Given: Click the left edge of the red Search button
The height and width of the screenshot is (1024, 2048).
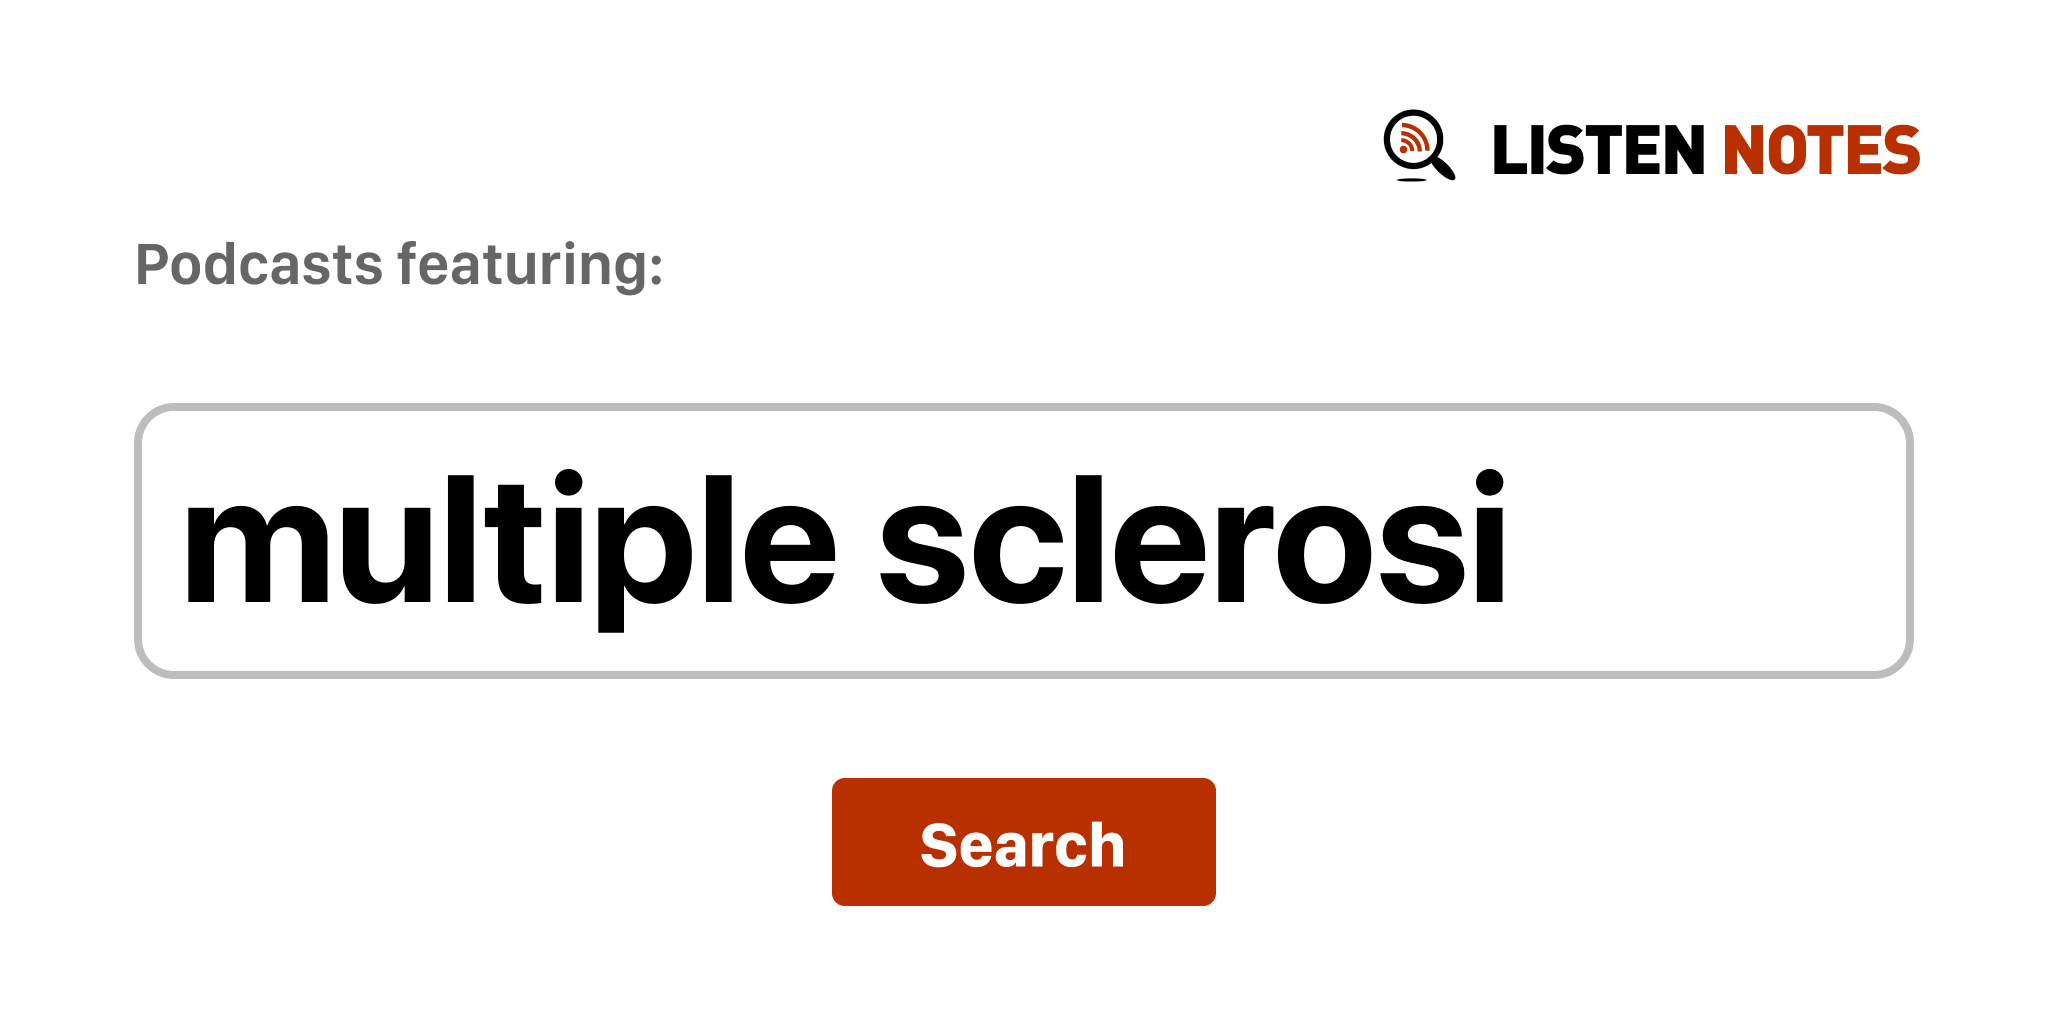Looking at the screenshot, I should (842, 842).
